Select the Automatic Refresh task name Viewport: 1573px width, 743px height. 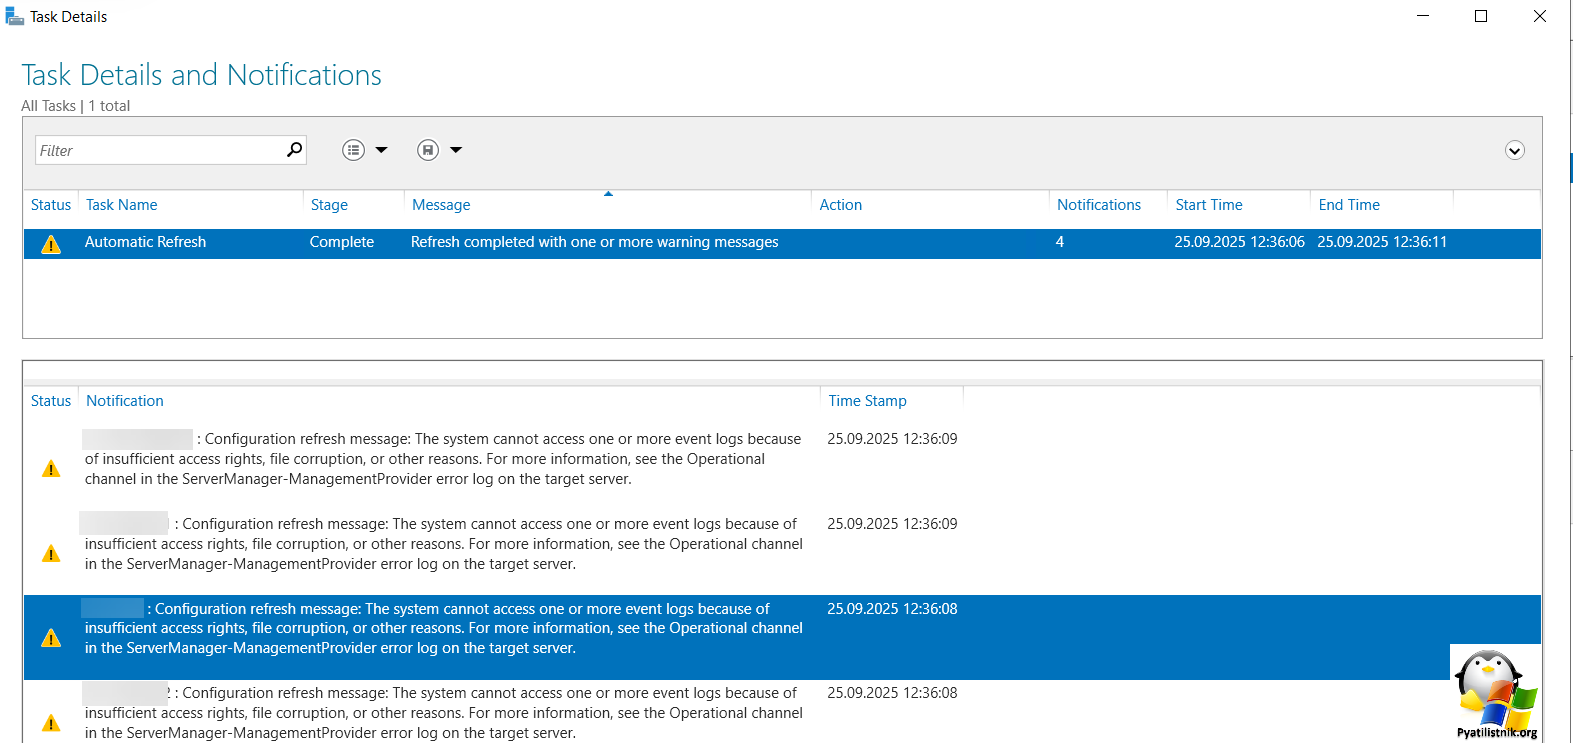pyautogui.click(x=145, y=242)
